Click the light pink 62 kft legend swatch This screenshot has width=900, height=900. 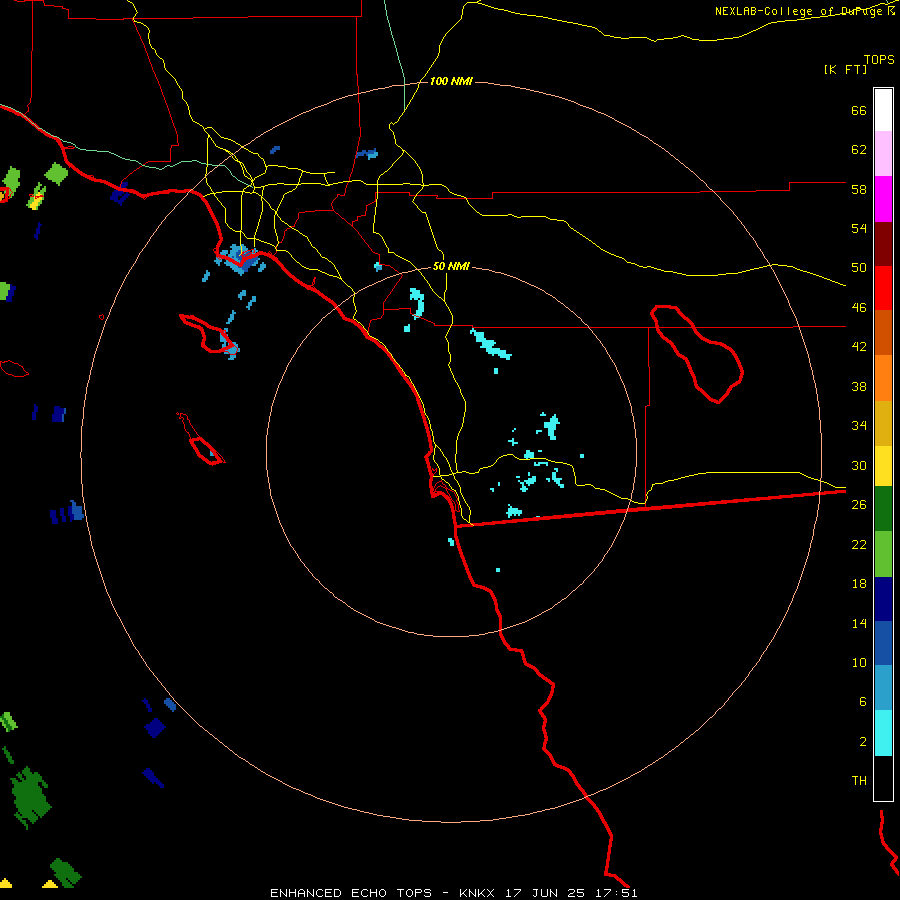click(883, 154)
